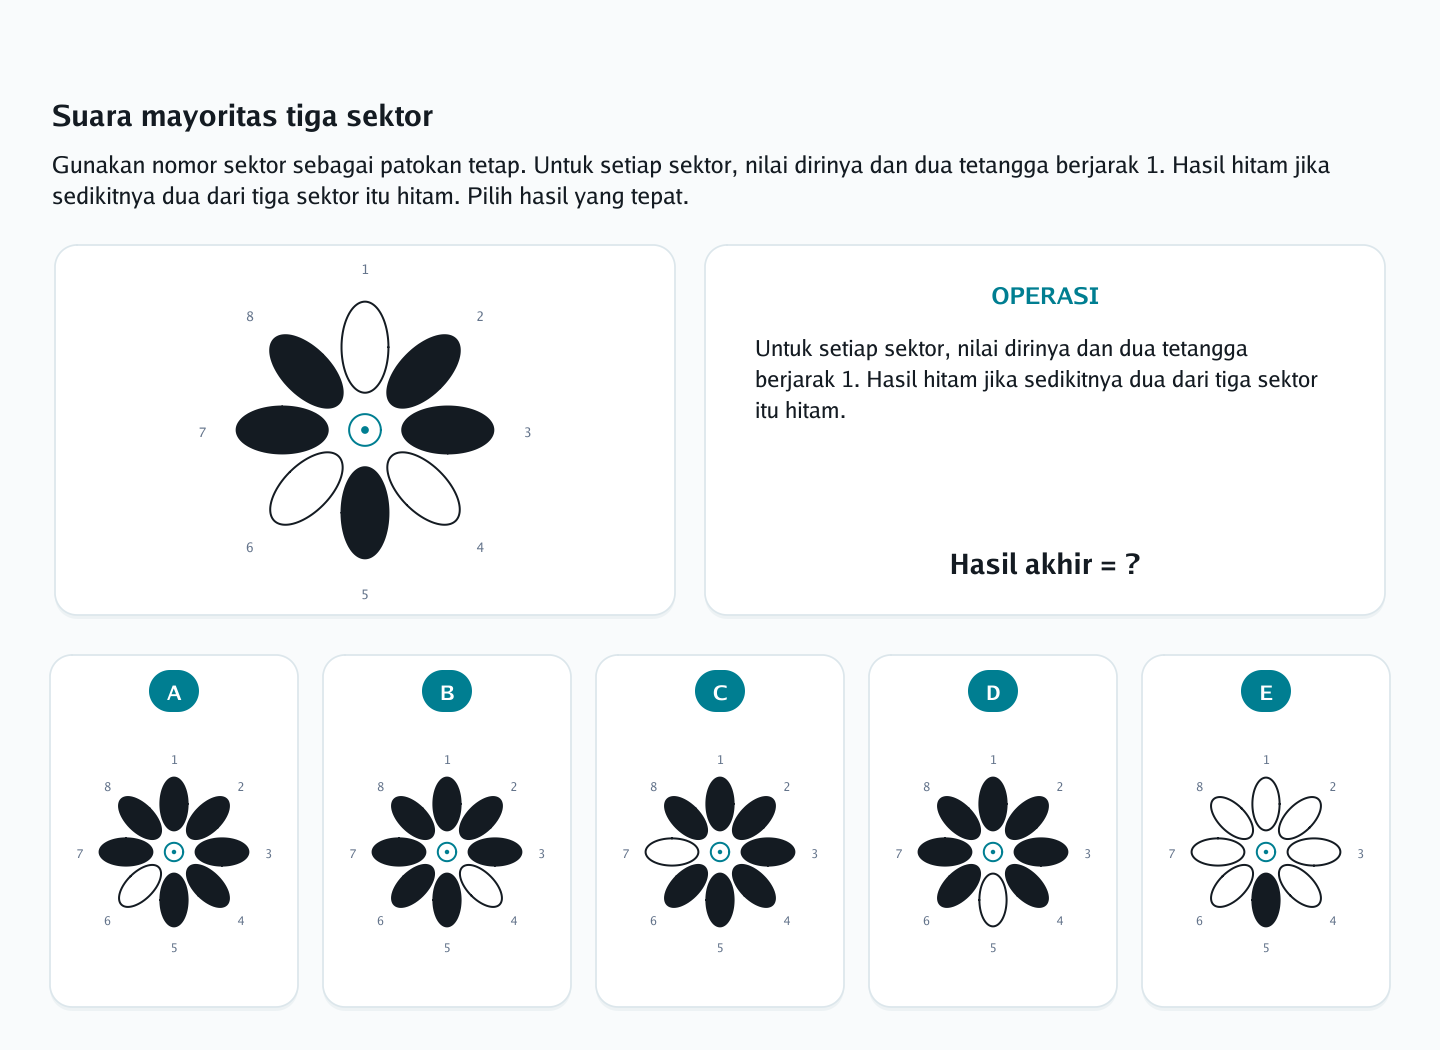
Task: Click the black petal at sector 7 in main diagram
Action: [x=282, y=430]
